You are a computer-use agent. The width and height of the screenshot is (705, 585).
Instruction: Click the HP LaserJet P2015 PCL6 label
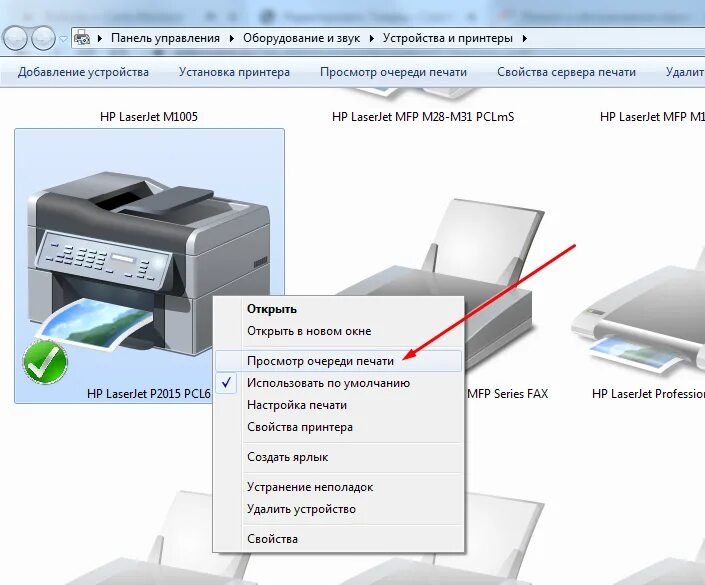[x=149, y=394]
